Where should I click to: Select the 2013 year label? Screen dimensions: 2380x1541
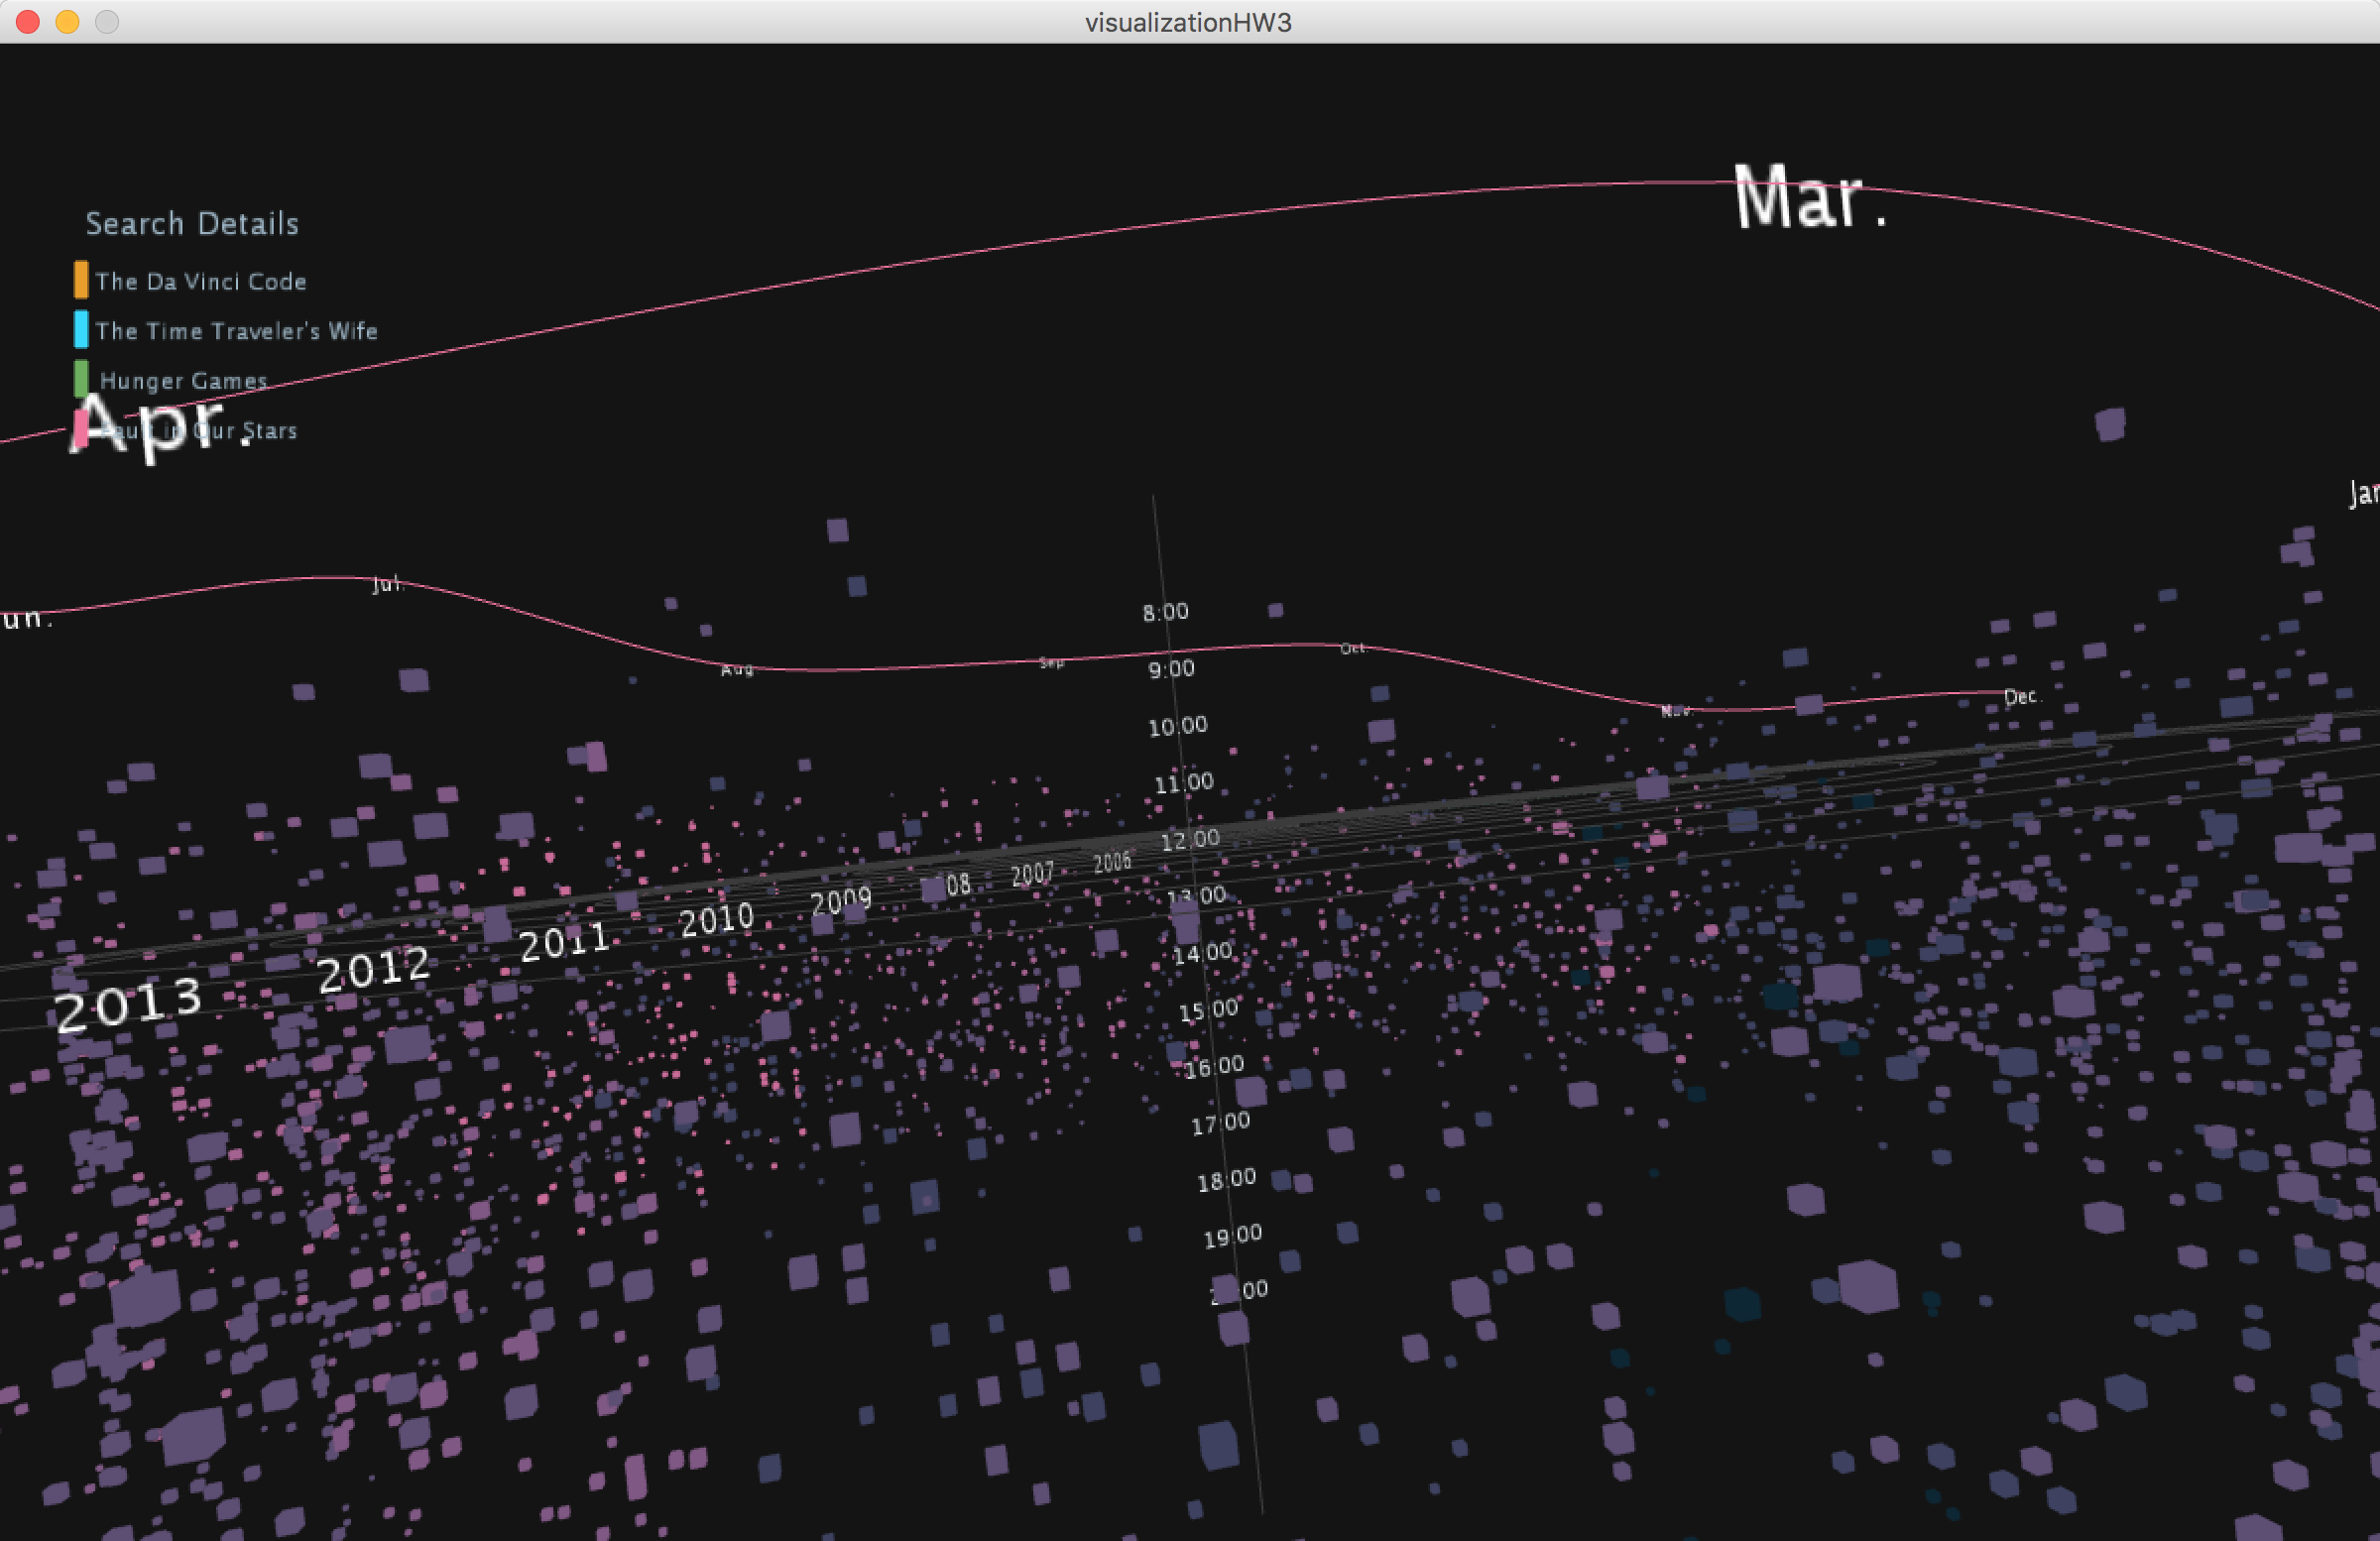tap(128, 1004)
